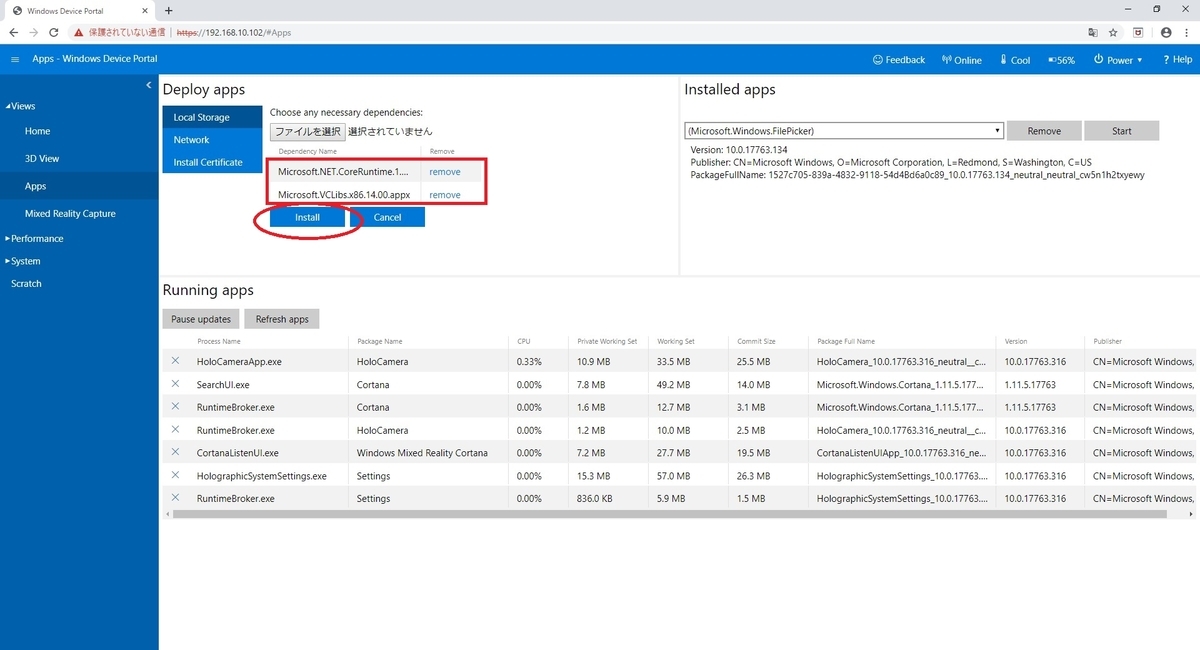Select the SearchUI.exe process name
Viewport: 1200px width, 650px height.
coord(223,384)
